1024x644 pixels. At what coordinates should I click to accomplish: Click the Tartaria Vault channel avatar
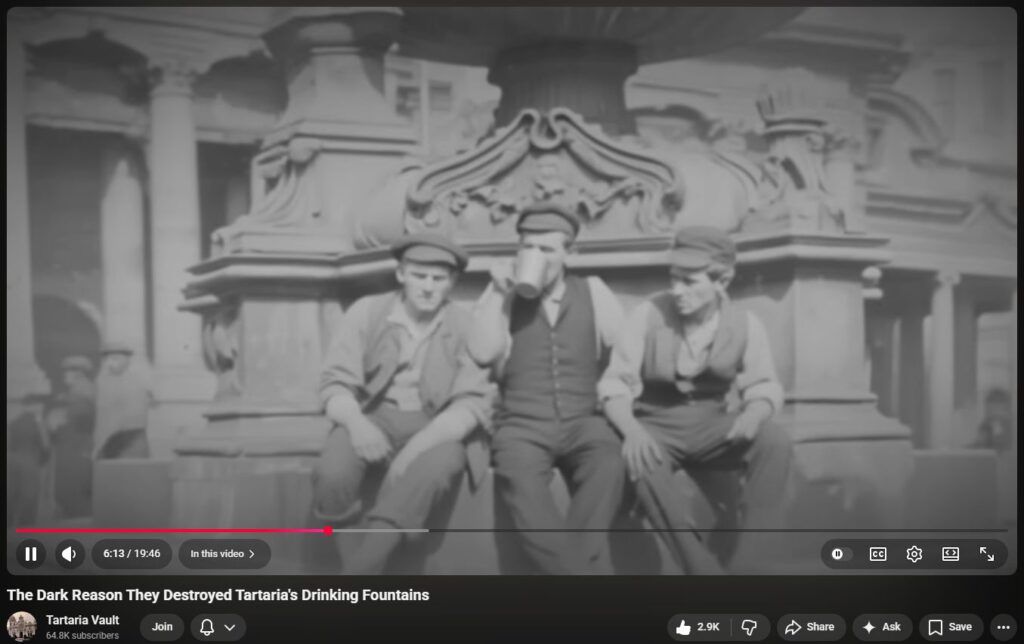[x=22, y=627]
